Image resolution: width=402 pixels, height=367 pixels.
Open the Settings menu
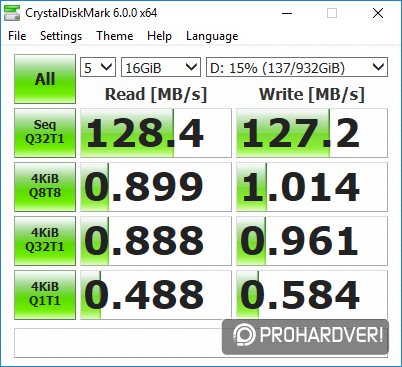[x=61, y=36]
